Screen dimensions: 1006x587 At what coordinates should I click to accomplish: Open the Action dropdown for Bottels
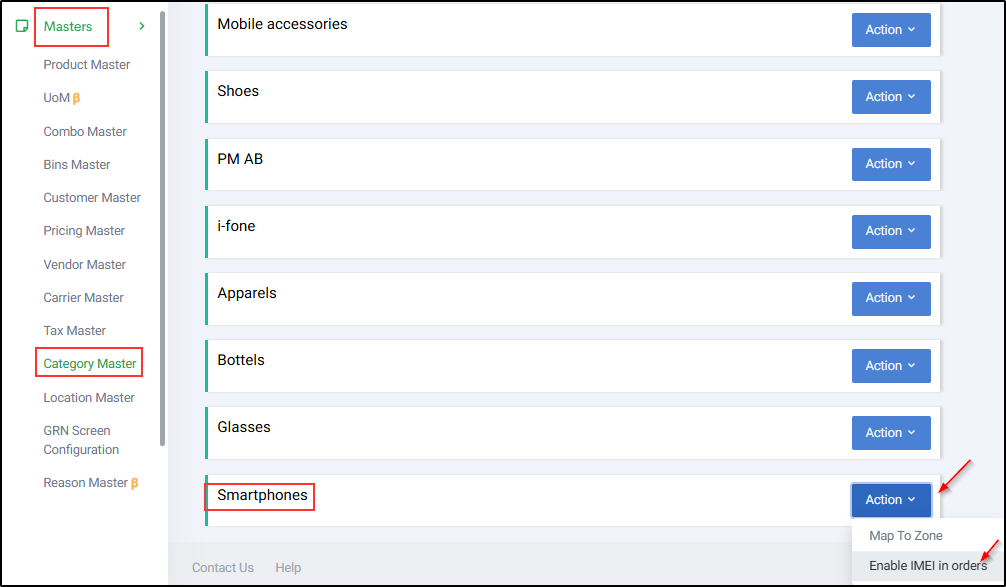click(891, 366)
